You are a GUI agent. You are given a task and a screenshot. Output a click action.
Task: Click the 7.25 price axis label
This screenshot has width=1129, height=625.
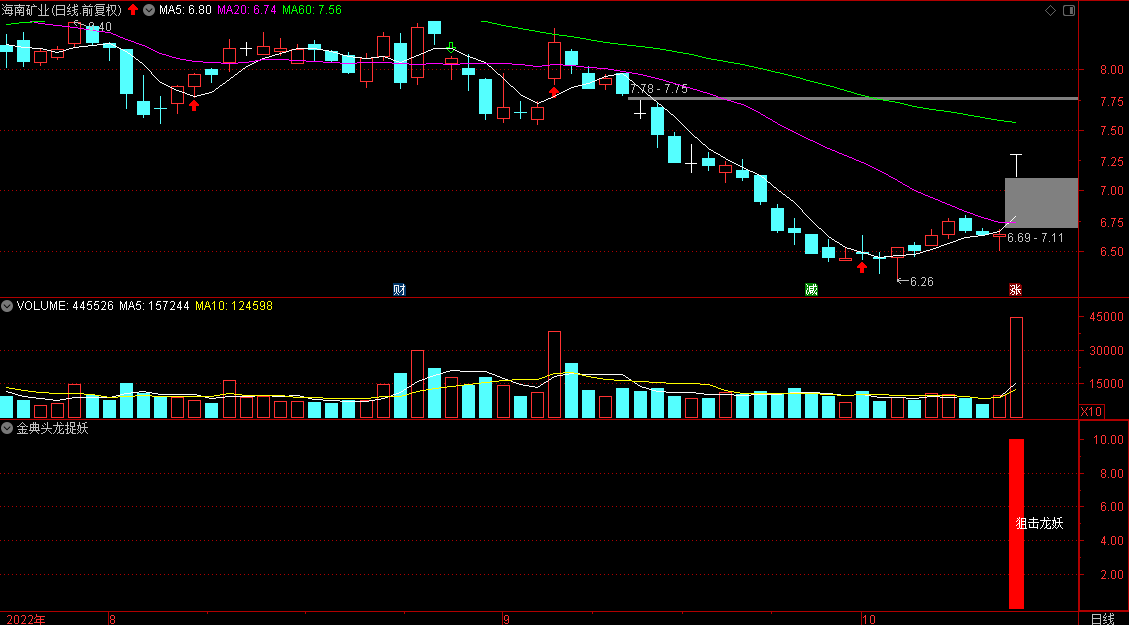tap(1112, 162)
